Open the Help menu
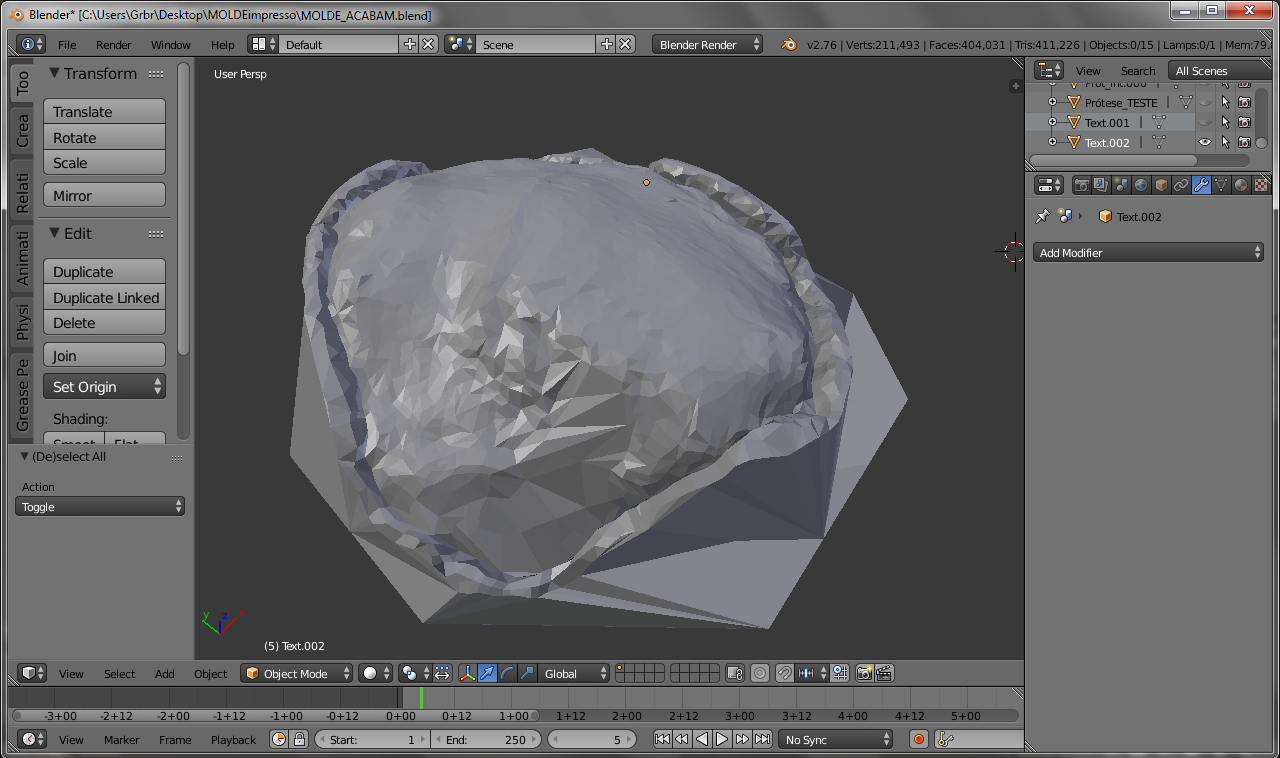Screen dimensions: 1280x758 pos(223,45)
